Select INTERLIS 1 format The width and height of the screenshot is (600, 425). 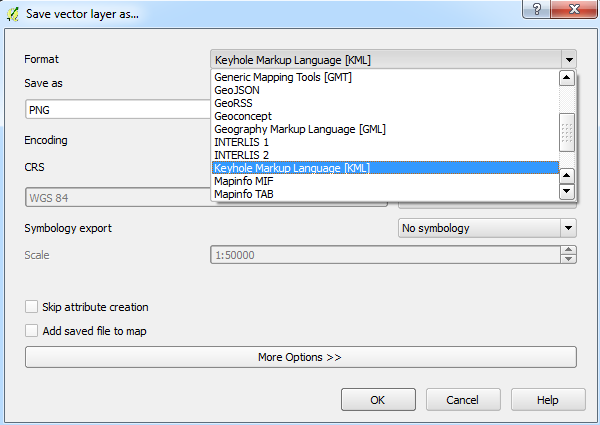(385, 142)
